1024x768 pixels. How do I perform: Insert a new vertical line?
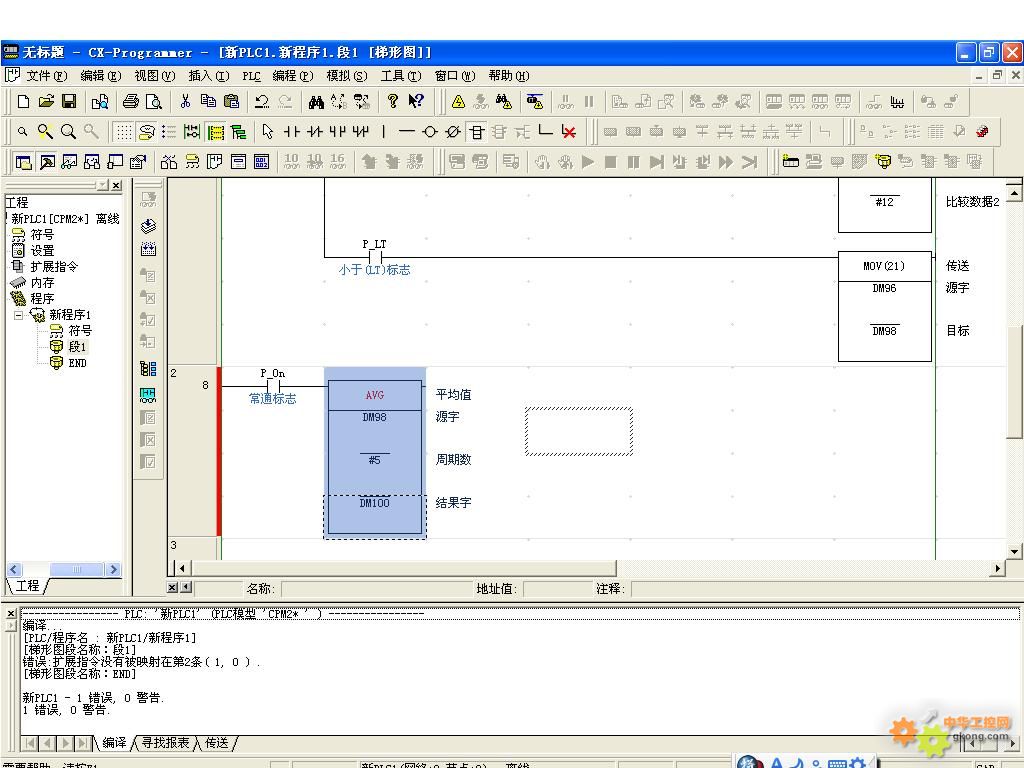point(383,131)
